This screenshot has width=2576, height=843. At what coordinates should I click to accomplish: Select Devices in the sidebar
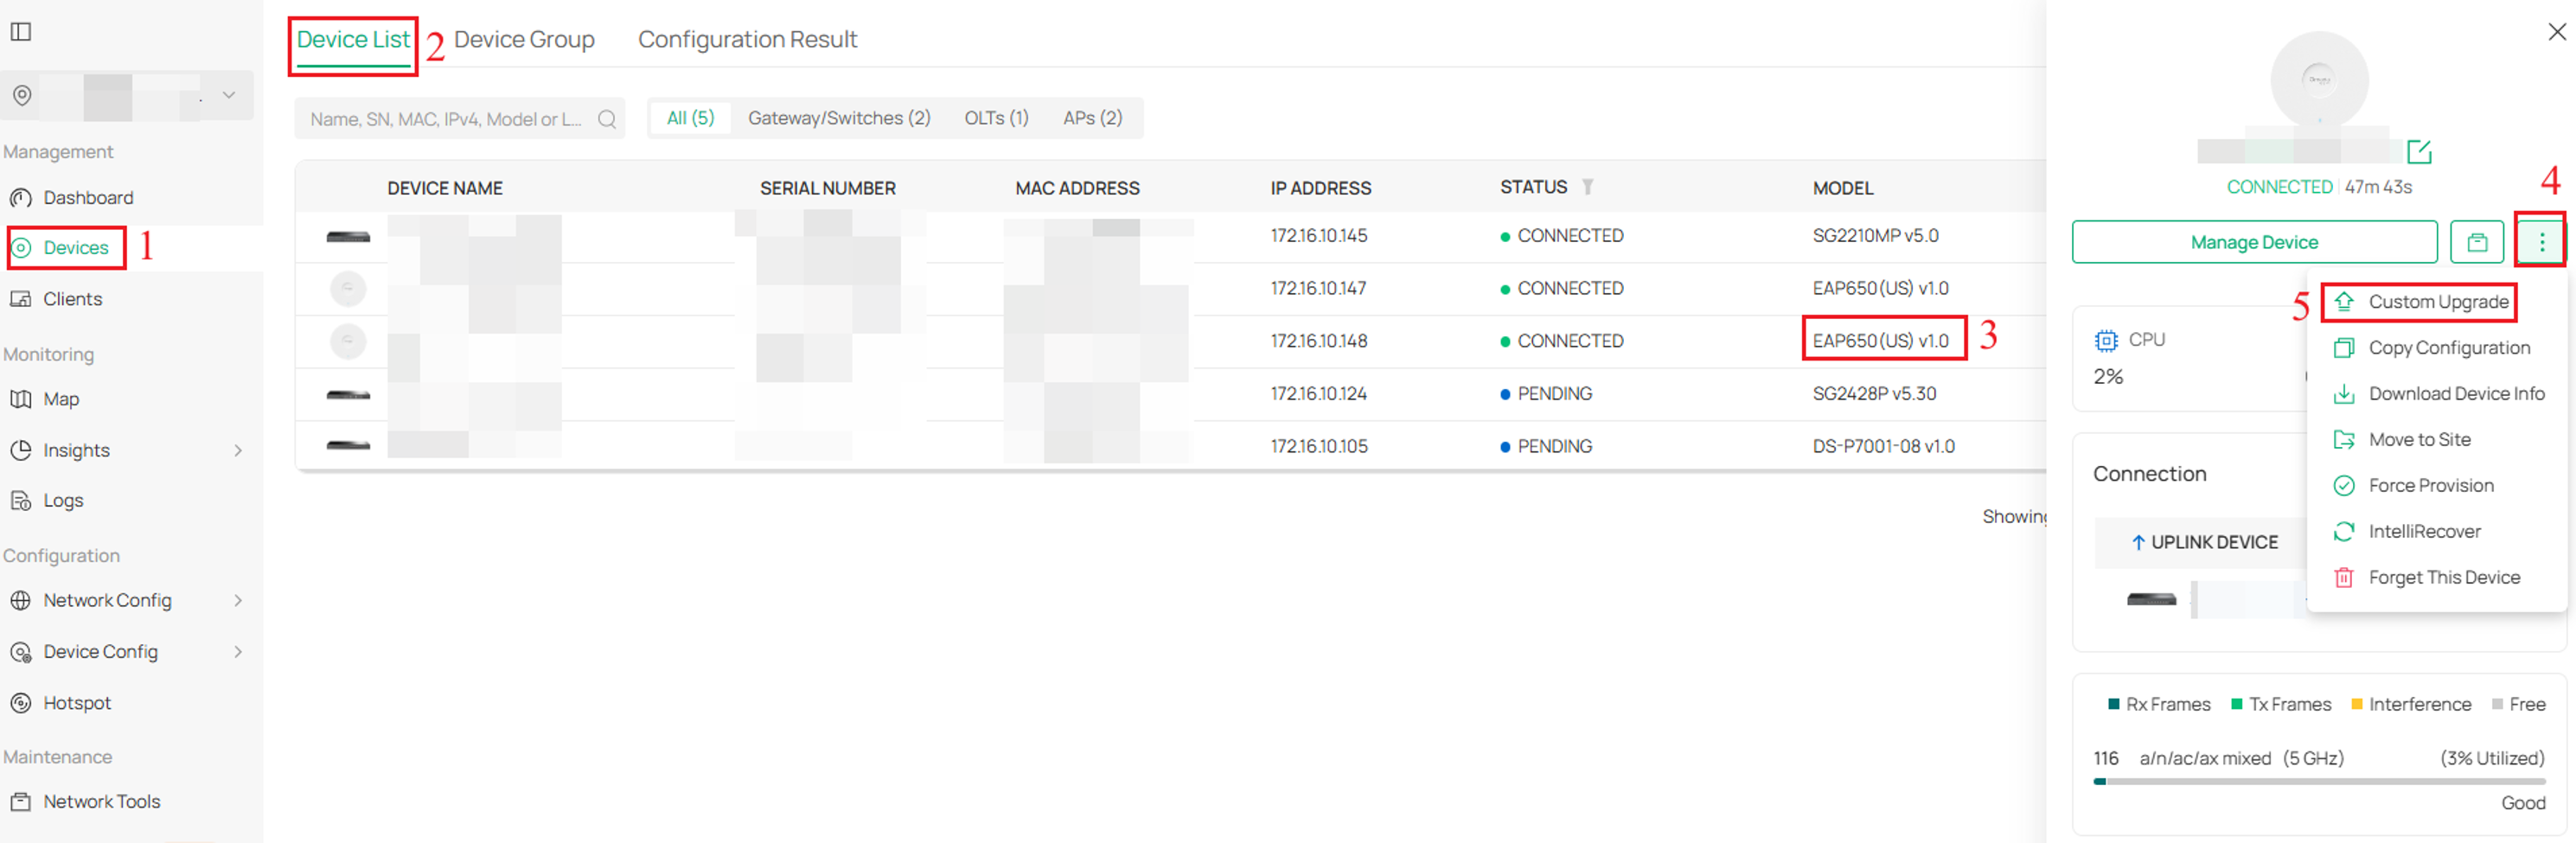(76, 247)
